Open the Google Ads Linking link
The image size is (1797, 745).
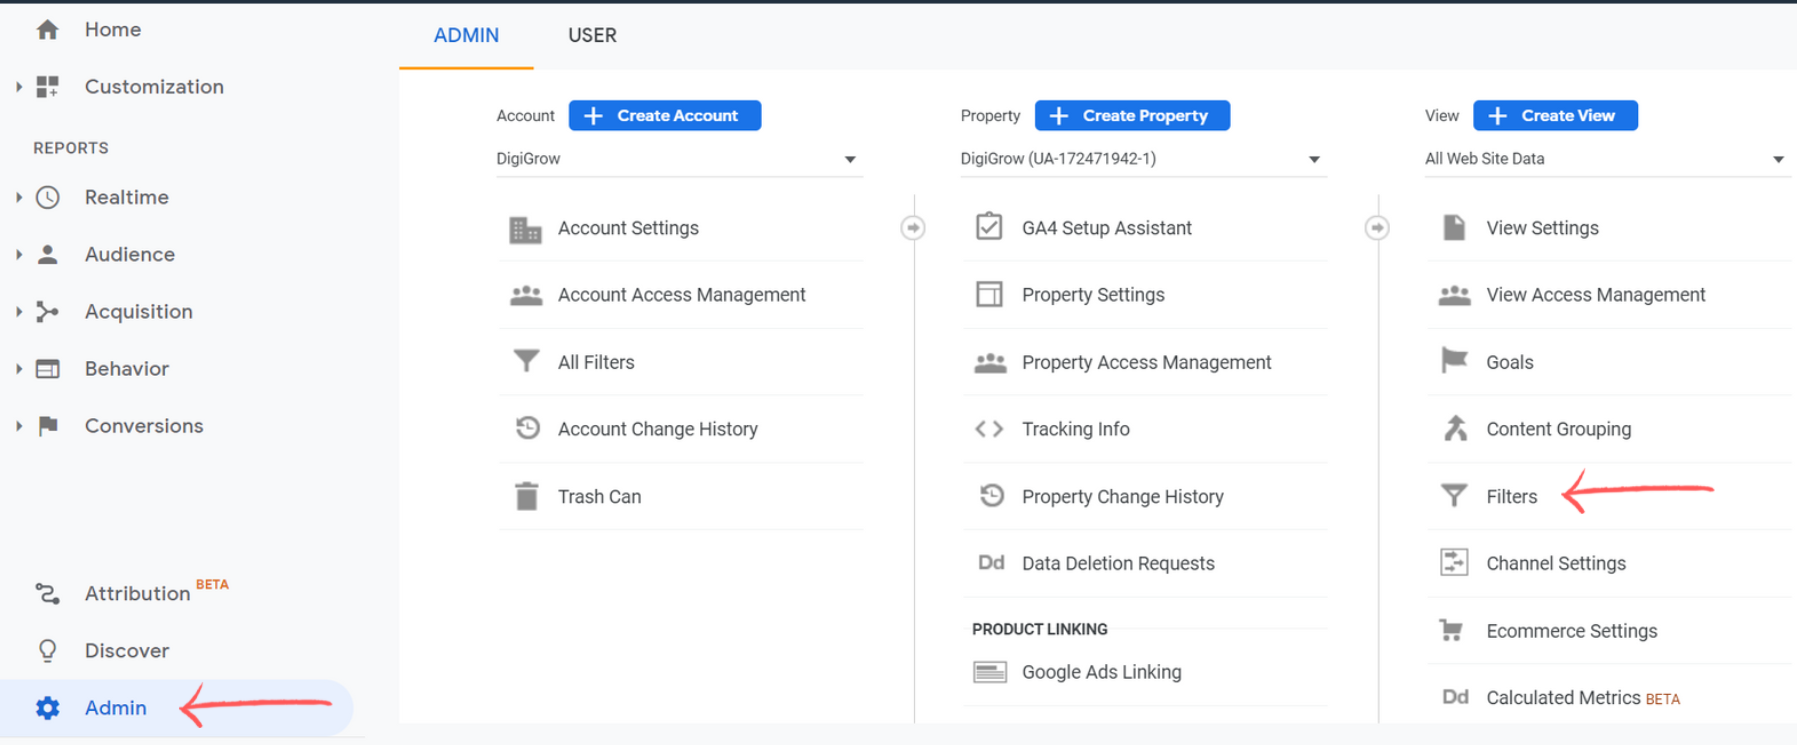tap(1102, 672)
